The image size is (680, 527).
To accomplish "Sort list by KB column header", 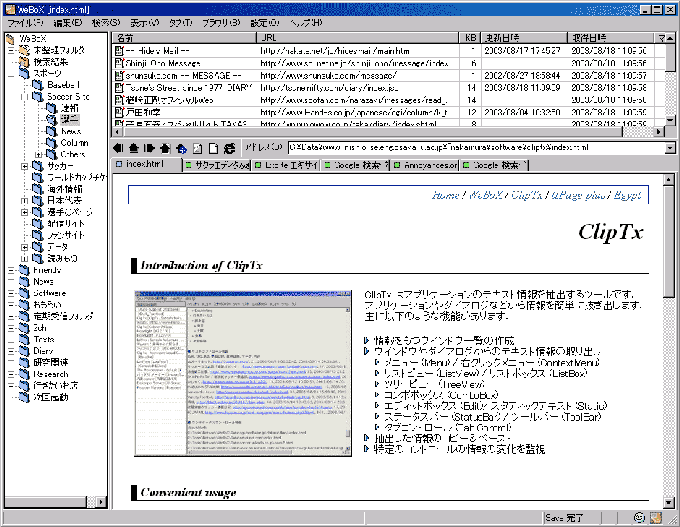I will pyautogui.click(x=470, y=38).
